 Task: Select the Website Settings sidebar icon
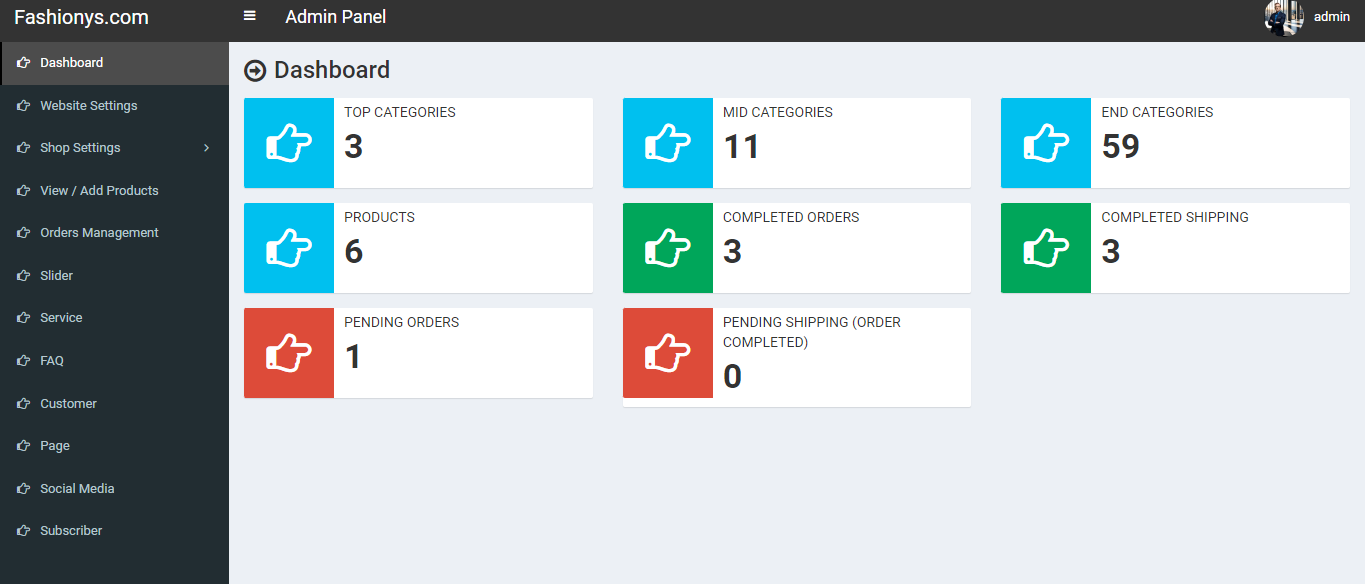[22, 105]
